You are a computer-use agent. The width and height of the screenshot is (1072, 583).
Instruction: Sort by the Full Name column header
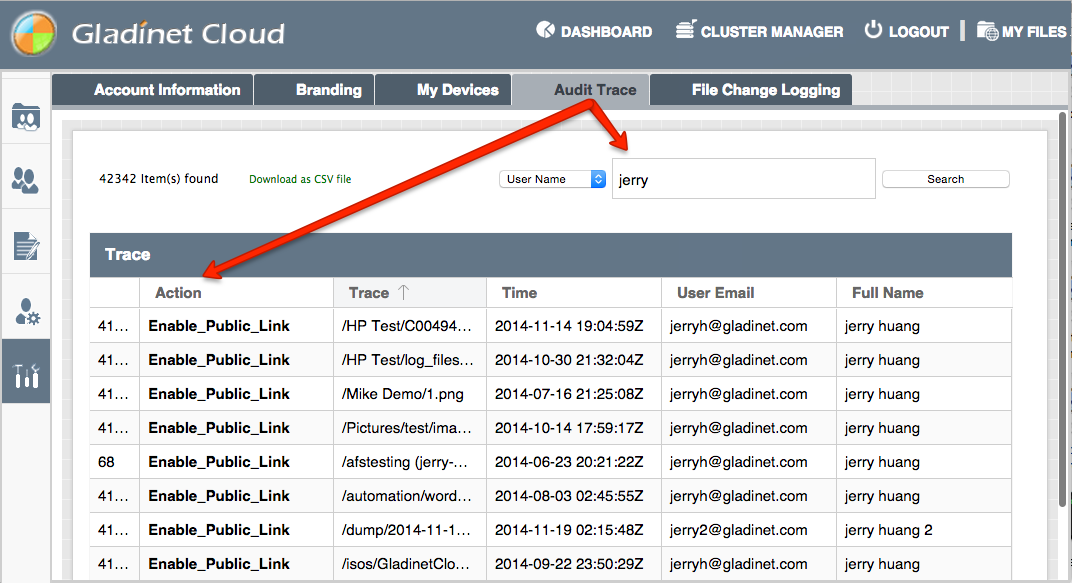point(924,293)
